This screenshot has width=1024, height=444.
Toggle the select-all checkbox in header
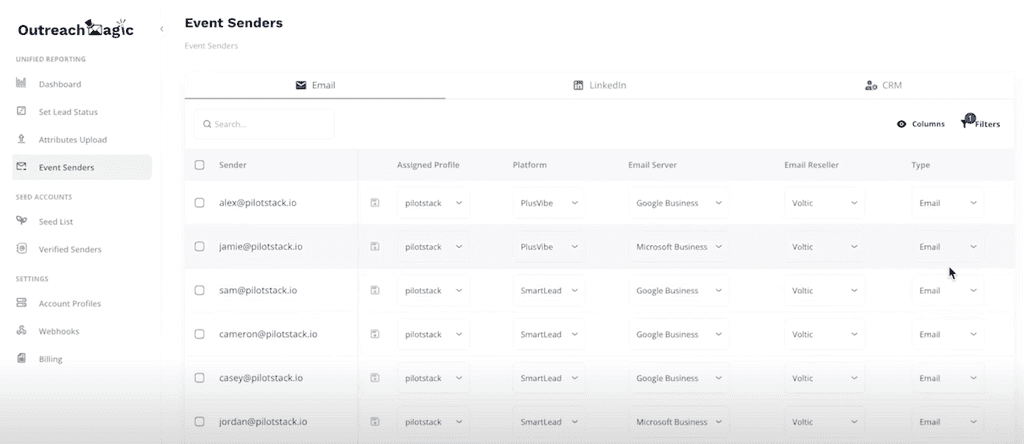point(199,165)
